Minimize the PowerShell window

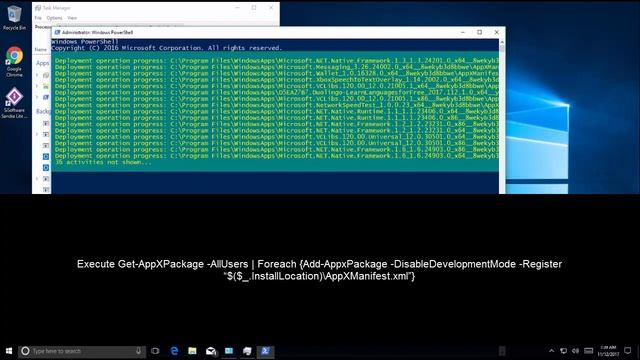click(463, 32)
